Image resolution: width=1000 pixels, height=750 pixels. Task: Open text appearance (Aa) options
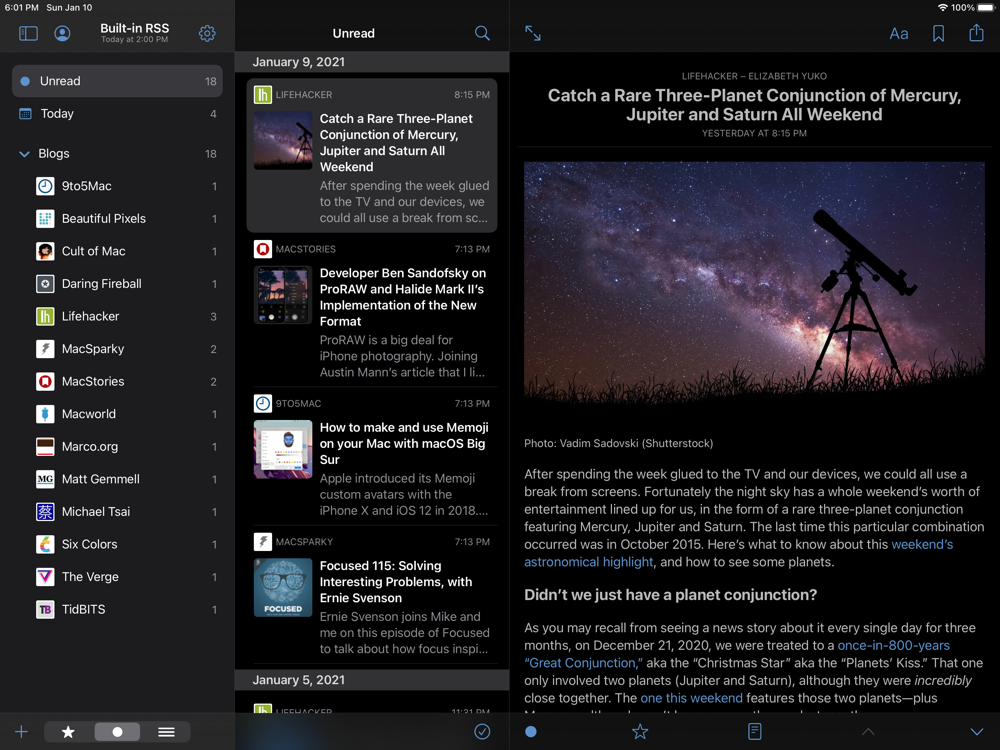point(899,34)
